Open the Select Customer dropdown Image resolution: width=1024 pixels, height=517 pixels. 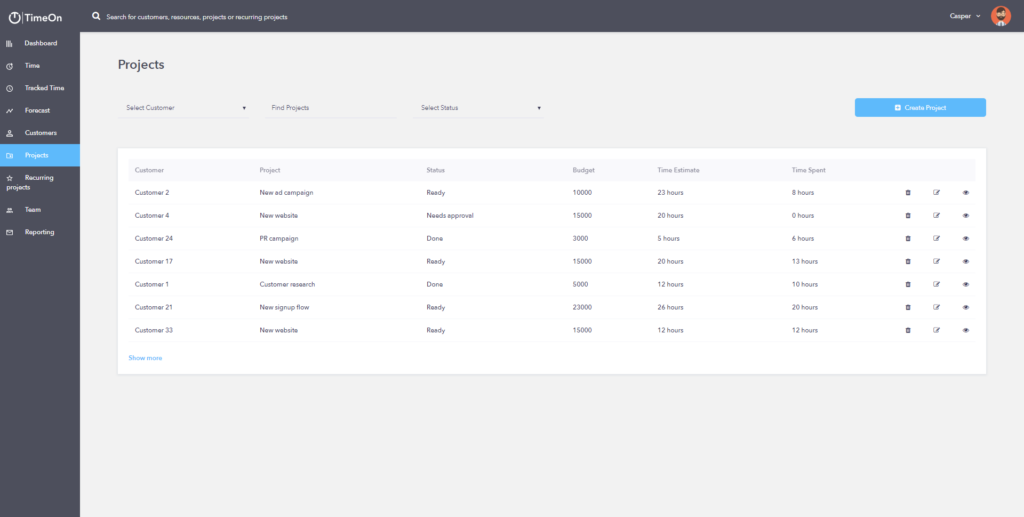click(183, 108)
